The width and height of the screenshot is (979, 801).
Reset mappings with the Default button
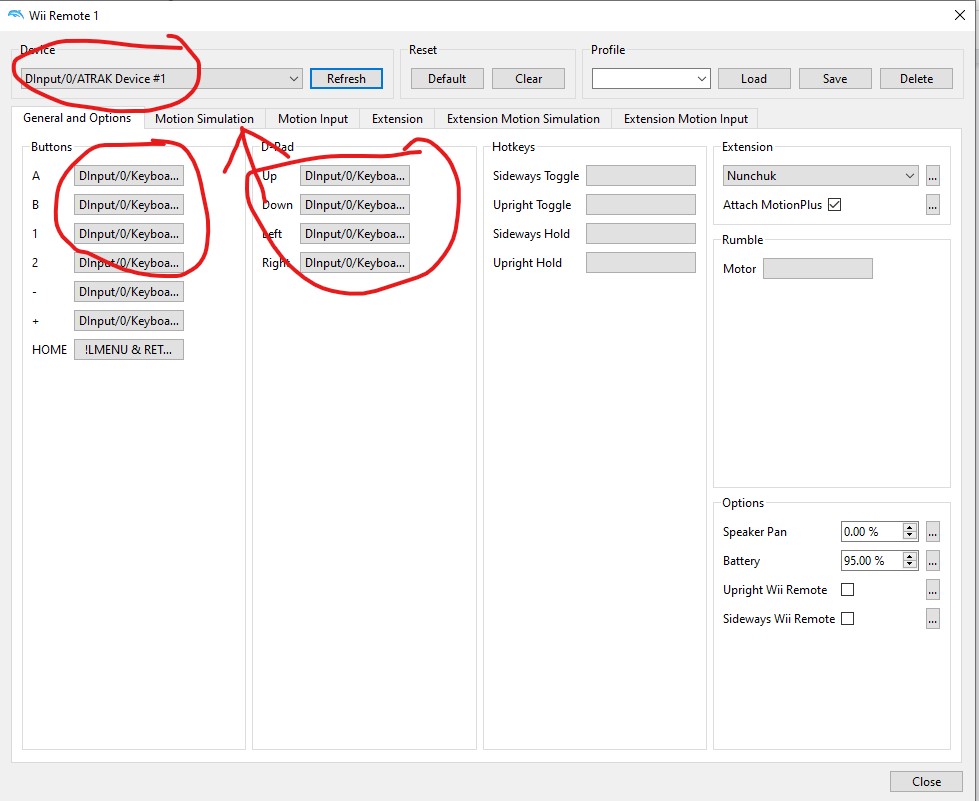tap(447, 79)
